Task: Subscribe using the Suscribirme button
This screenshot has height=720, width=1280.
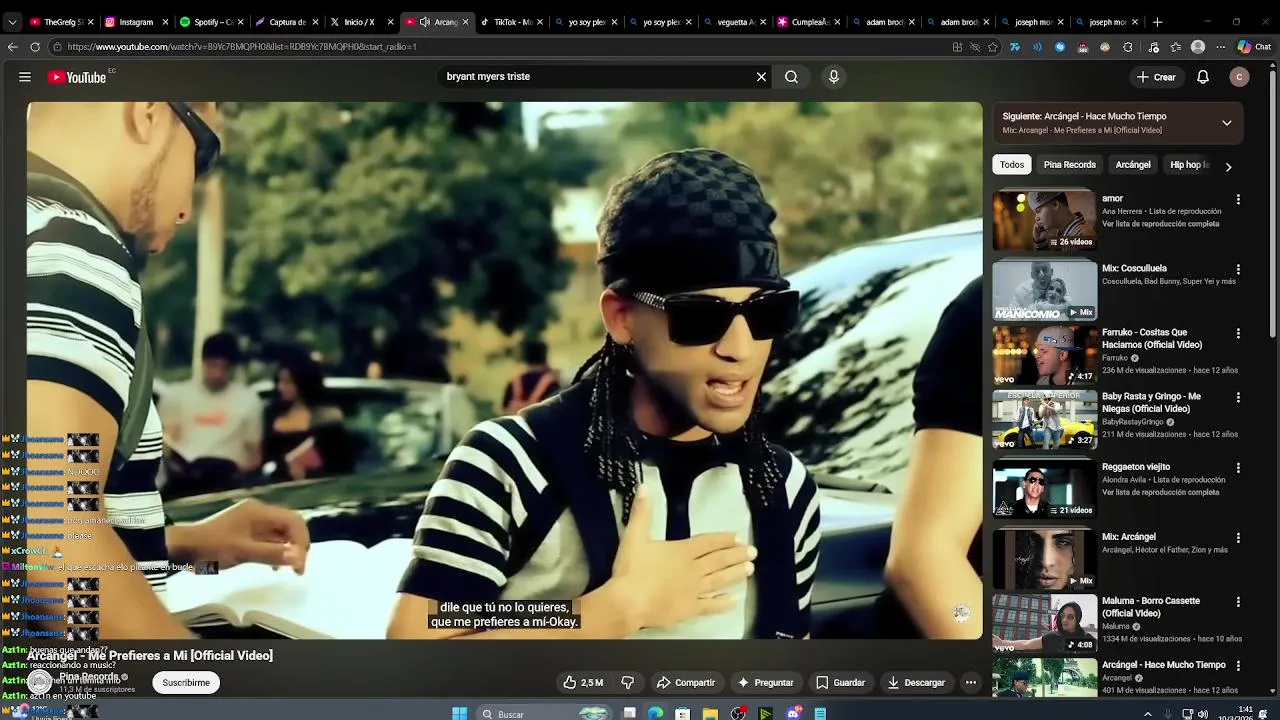Action: pyautogui.click(x=186, y=683)
